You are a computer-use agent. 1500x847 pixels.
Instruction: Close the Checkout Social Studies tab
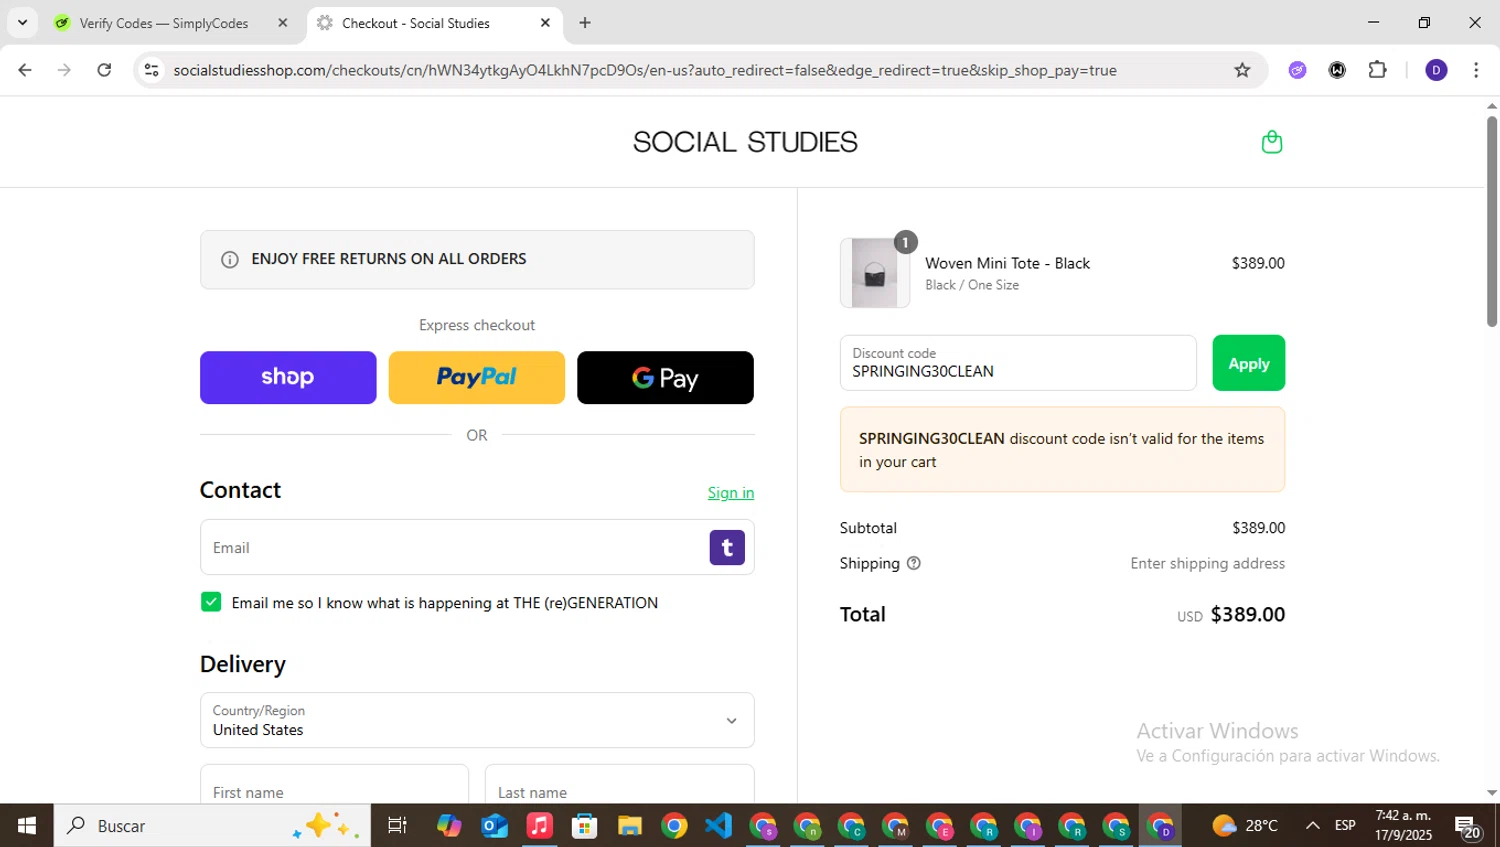[545, 23]
